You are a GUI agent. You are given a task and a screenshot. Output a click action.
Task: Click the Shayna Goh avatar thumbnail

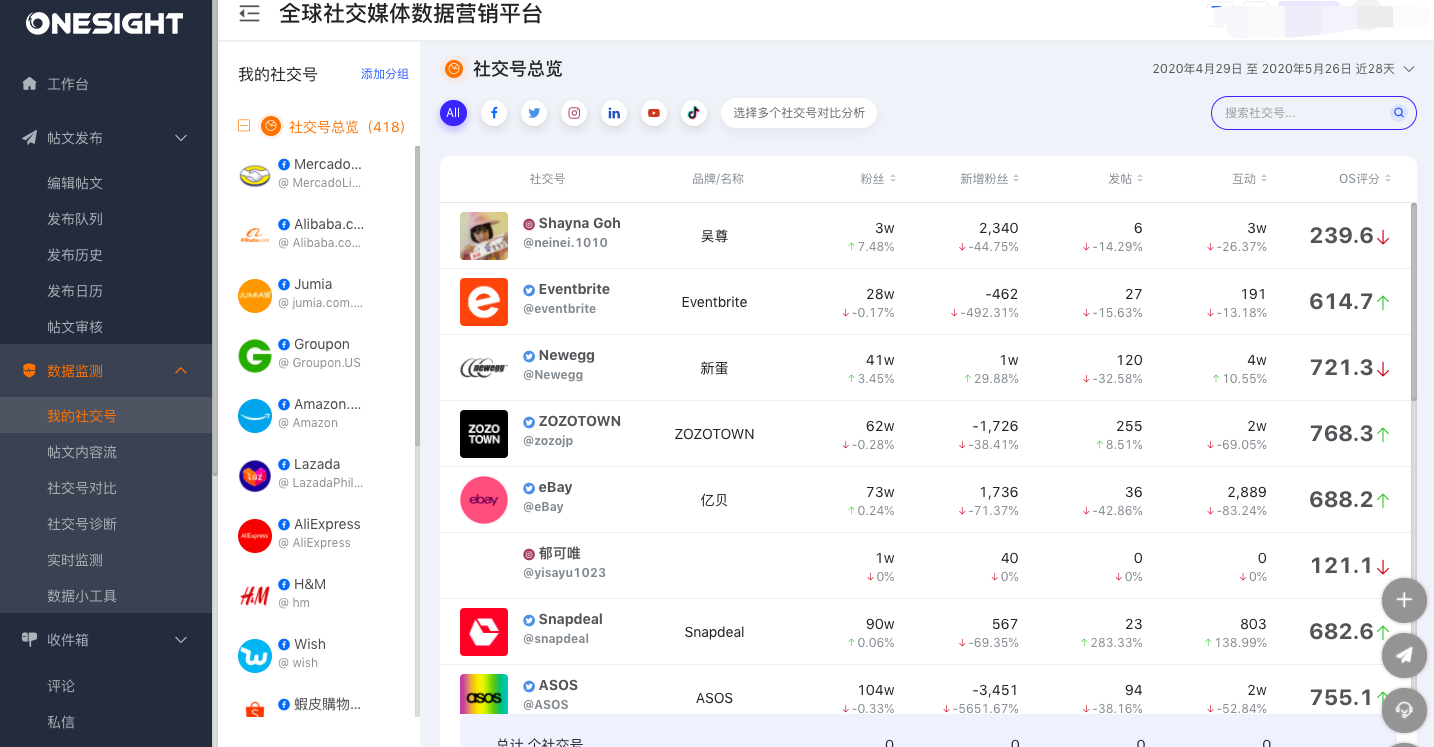(x=484, y=236)
